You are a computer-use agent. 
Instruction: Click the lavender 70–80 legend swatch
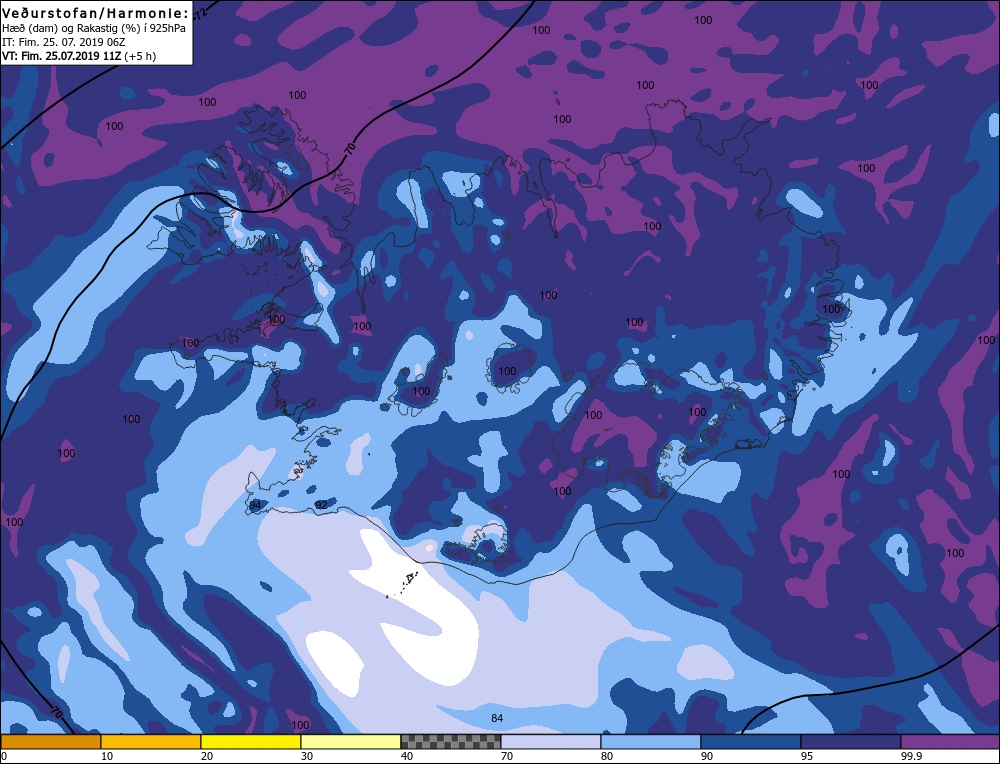(x=551, y=742)
